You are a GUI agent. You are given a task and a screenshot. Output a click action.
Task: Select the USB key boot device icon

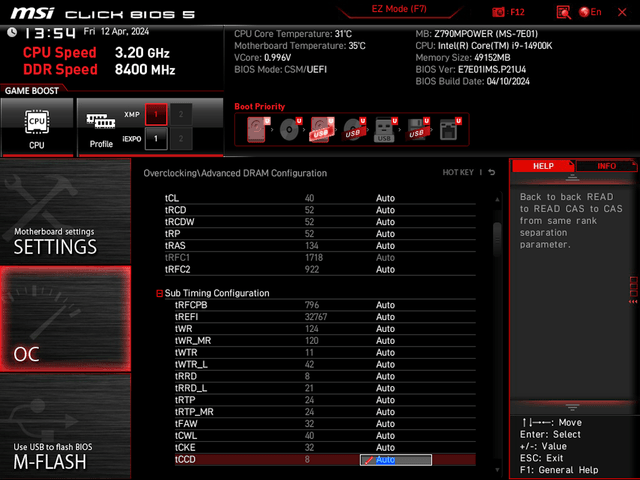[x=385, y=129]
